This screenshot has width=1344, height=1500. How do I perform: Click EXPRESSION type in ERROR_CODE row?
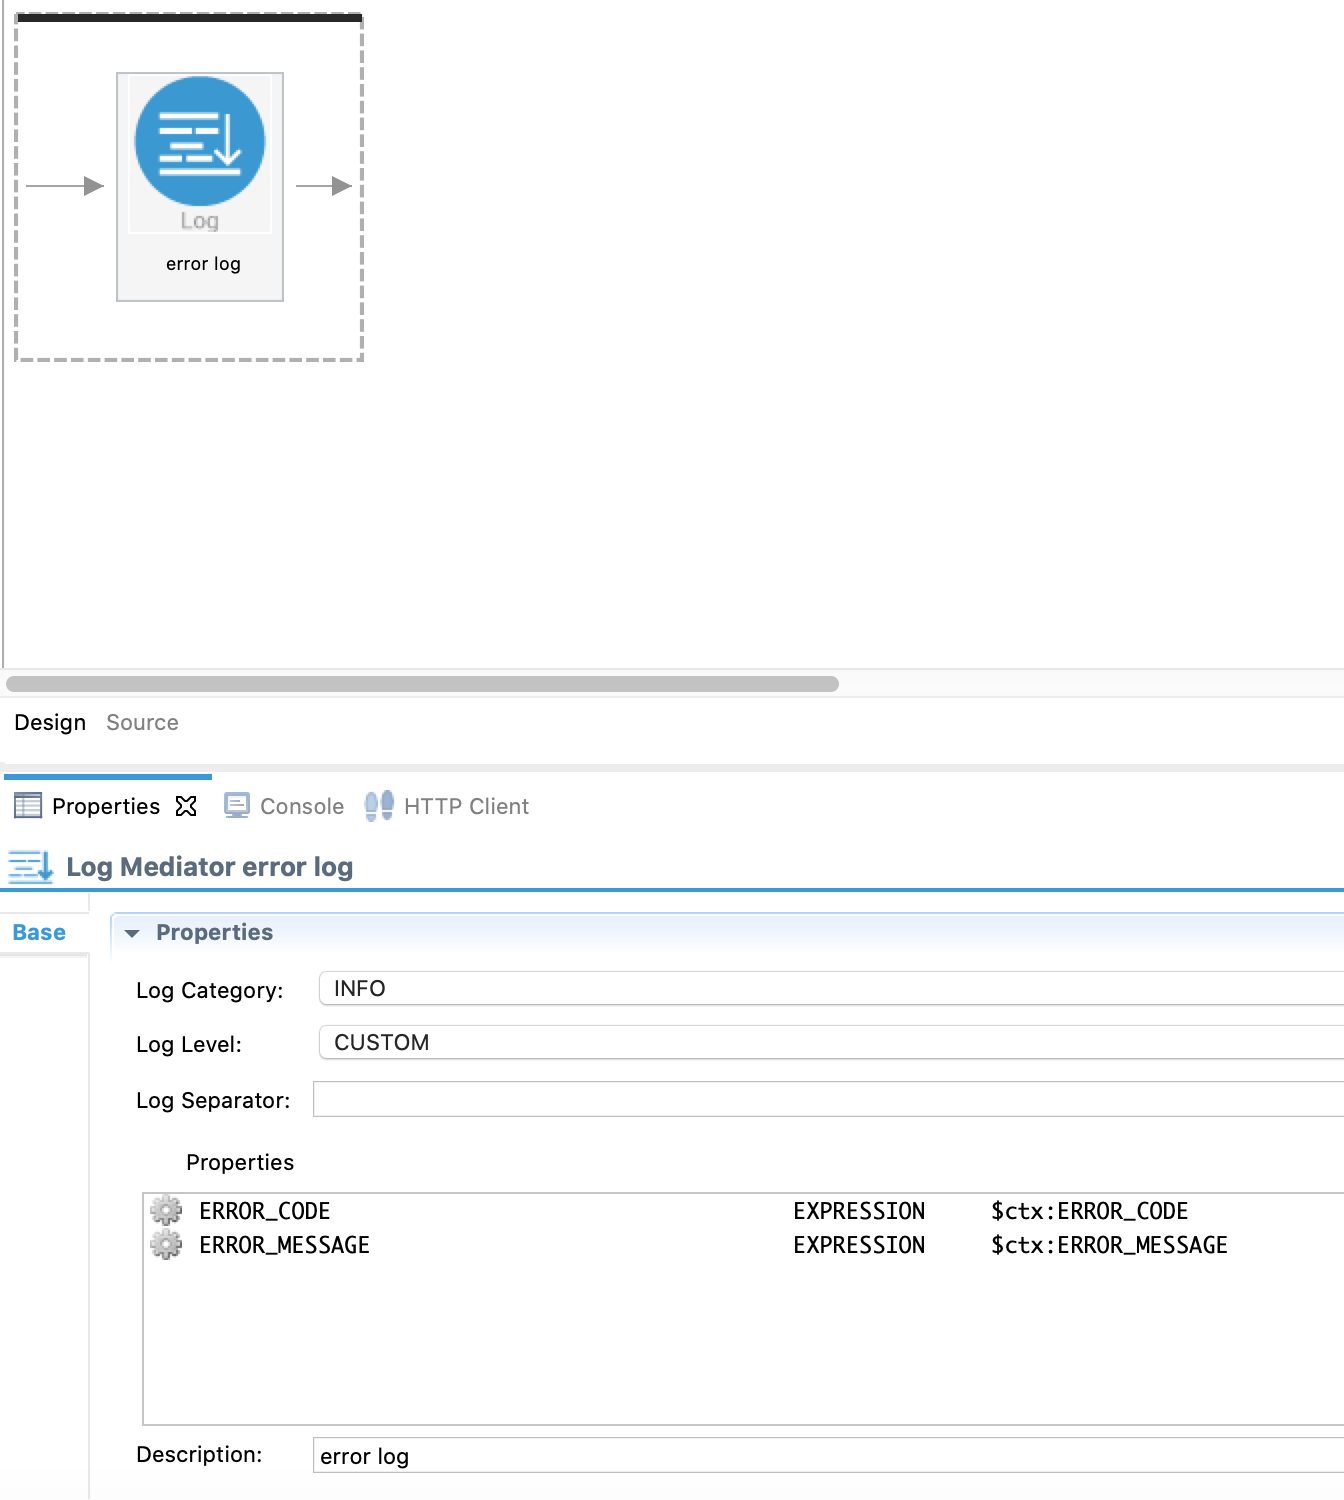pos(859,1211)
